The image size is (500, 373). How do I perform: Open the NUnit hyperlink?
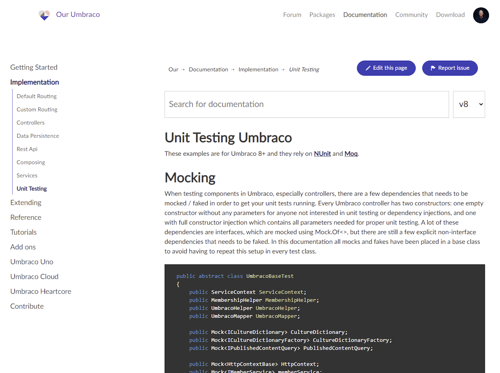pyautogui.click(x=322, y=153)
